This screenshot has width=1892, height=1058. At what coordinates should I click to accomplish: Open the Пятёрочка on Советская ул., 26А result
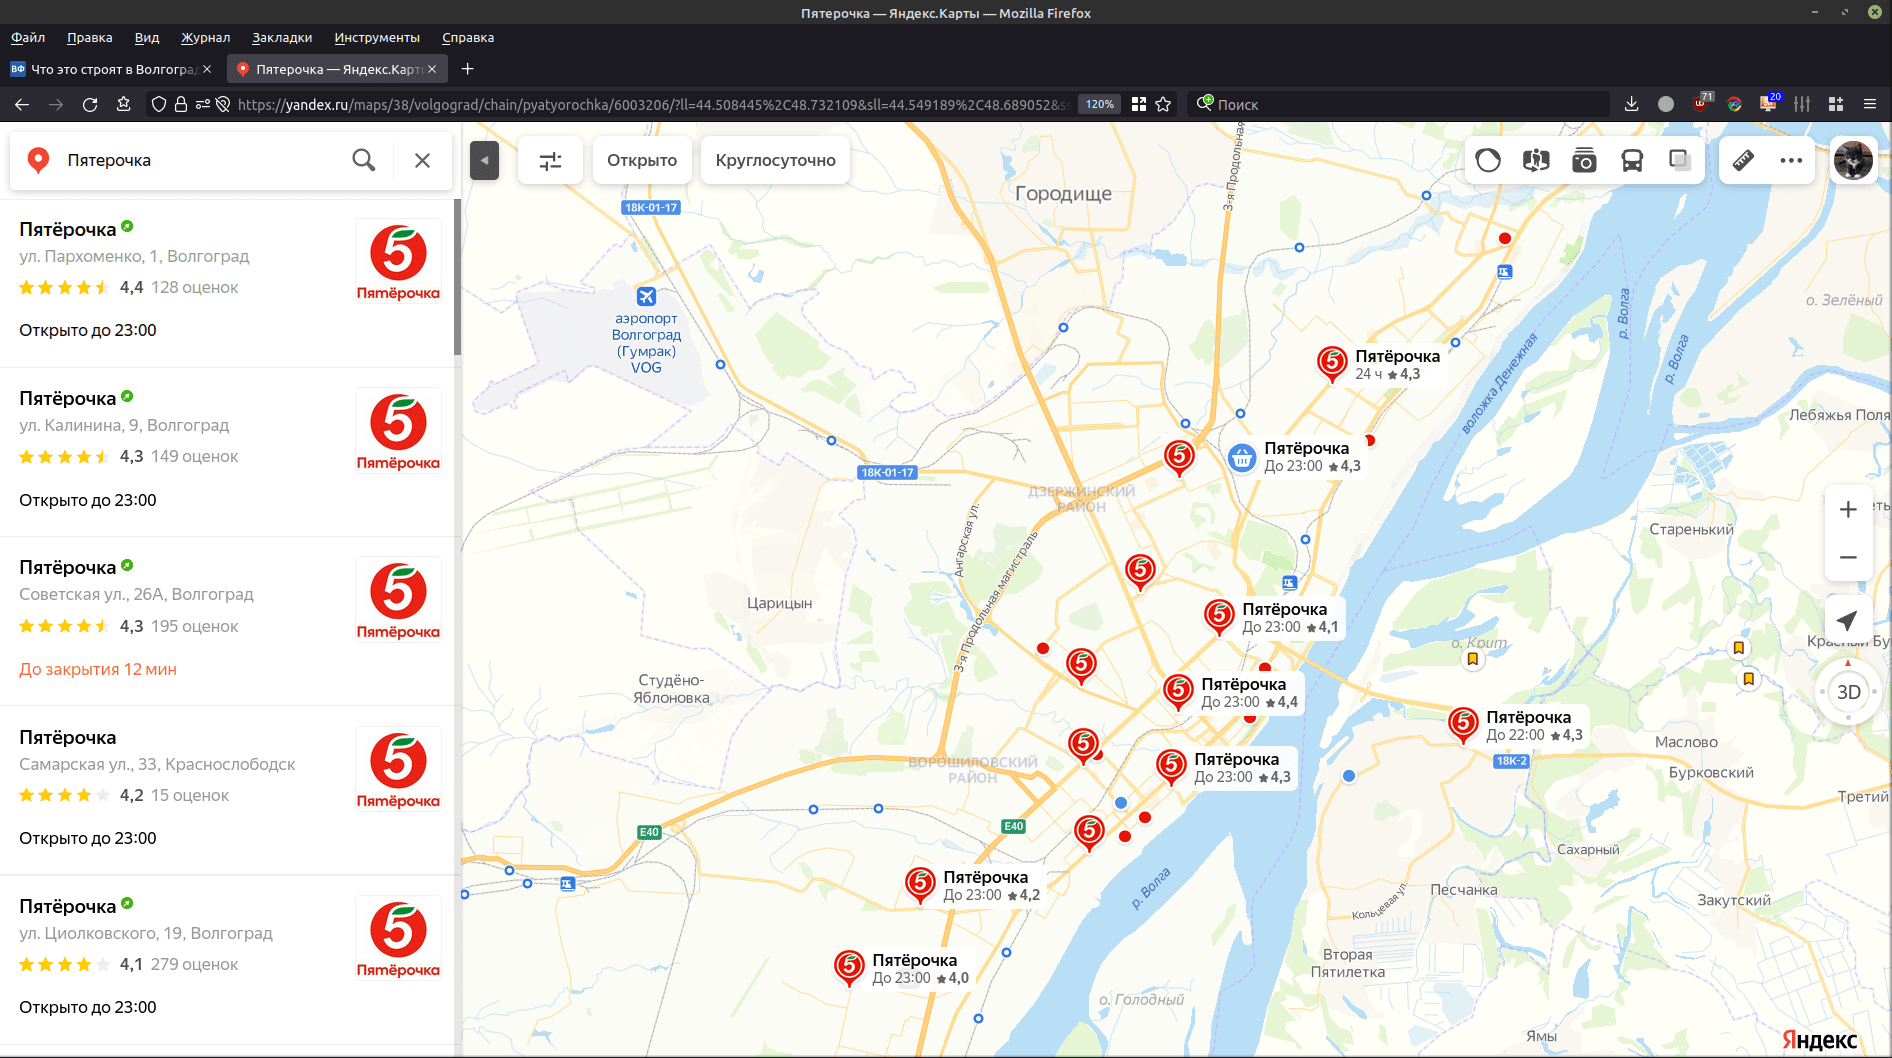point(228,621)
